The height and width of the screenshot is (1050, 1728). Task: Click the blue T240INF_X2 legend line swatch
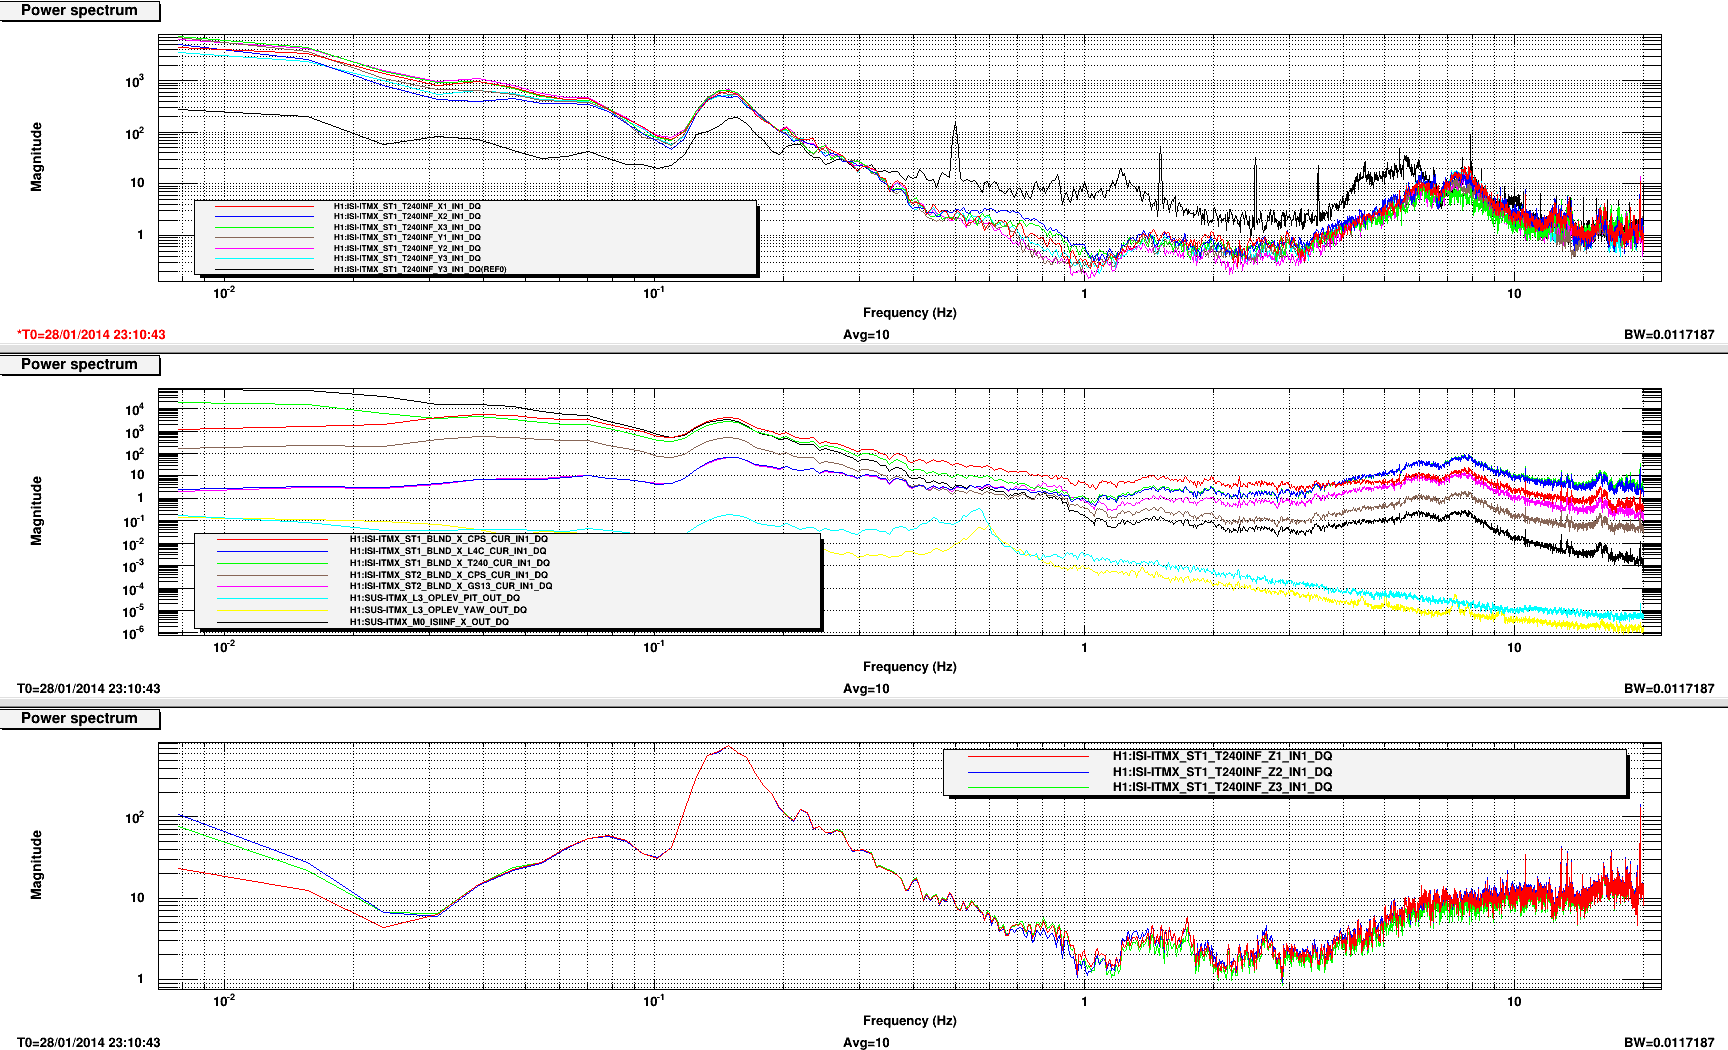(x=264, y=216)
